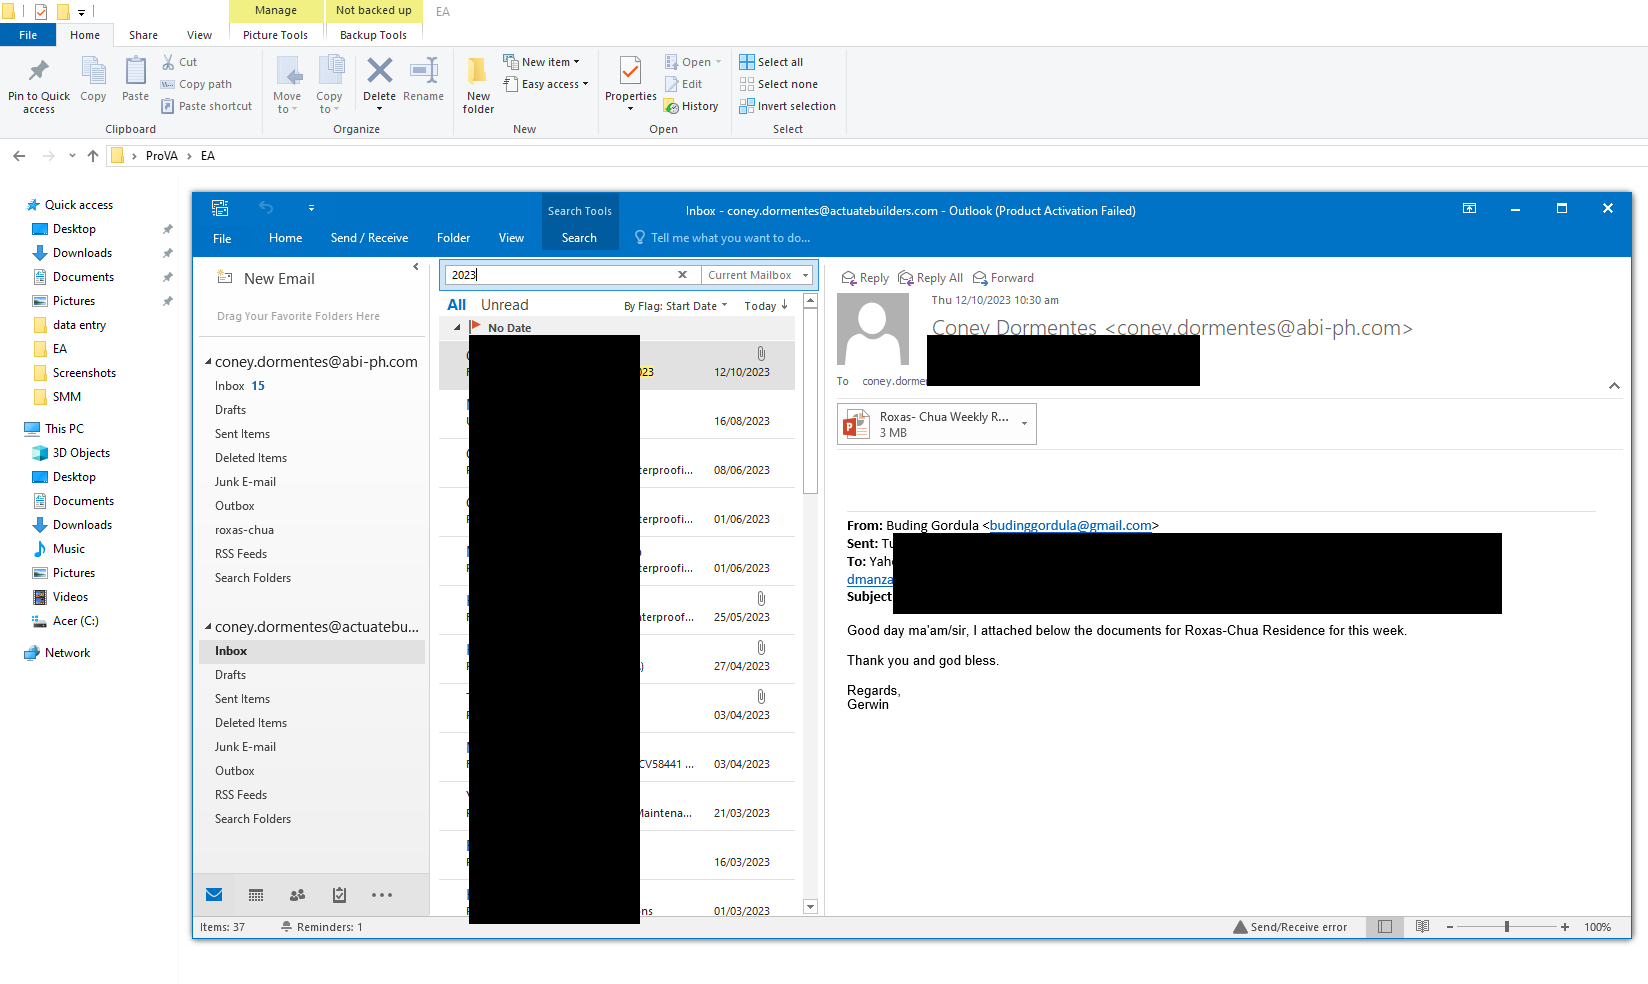1648x984 pixels.
Task: Minimize the Outlook folder pane
Action: [416, 267]
